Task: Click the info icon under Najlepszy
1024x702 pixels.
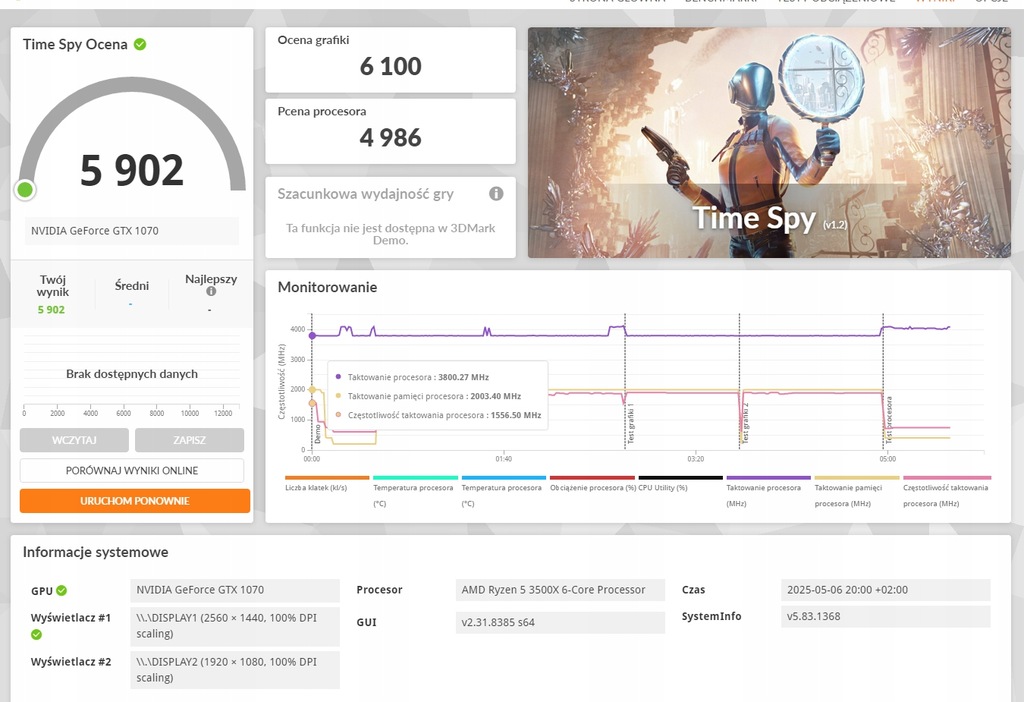Action: (x=211, y=291)
